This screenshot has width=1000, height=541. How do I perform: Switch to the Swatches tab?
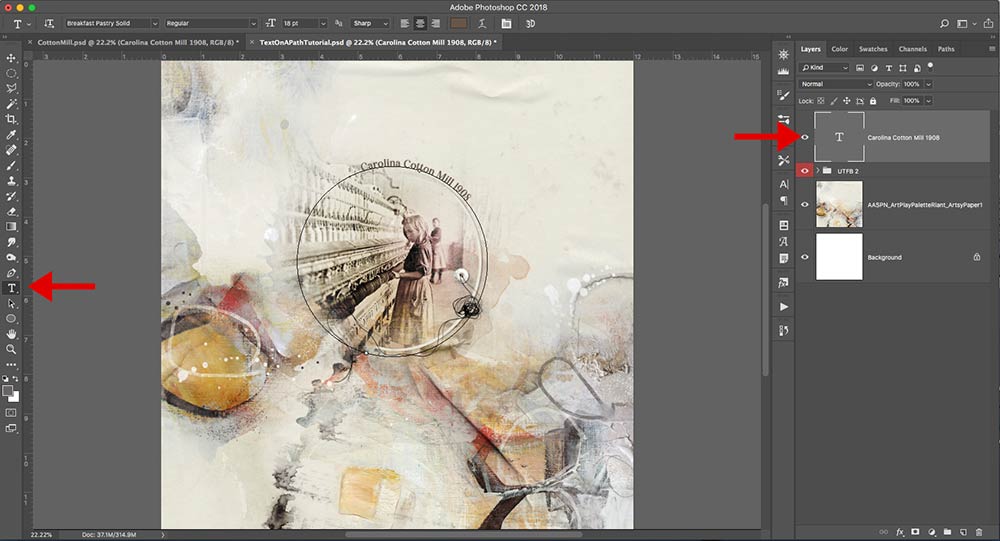[873, 49]
